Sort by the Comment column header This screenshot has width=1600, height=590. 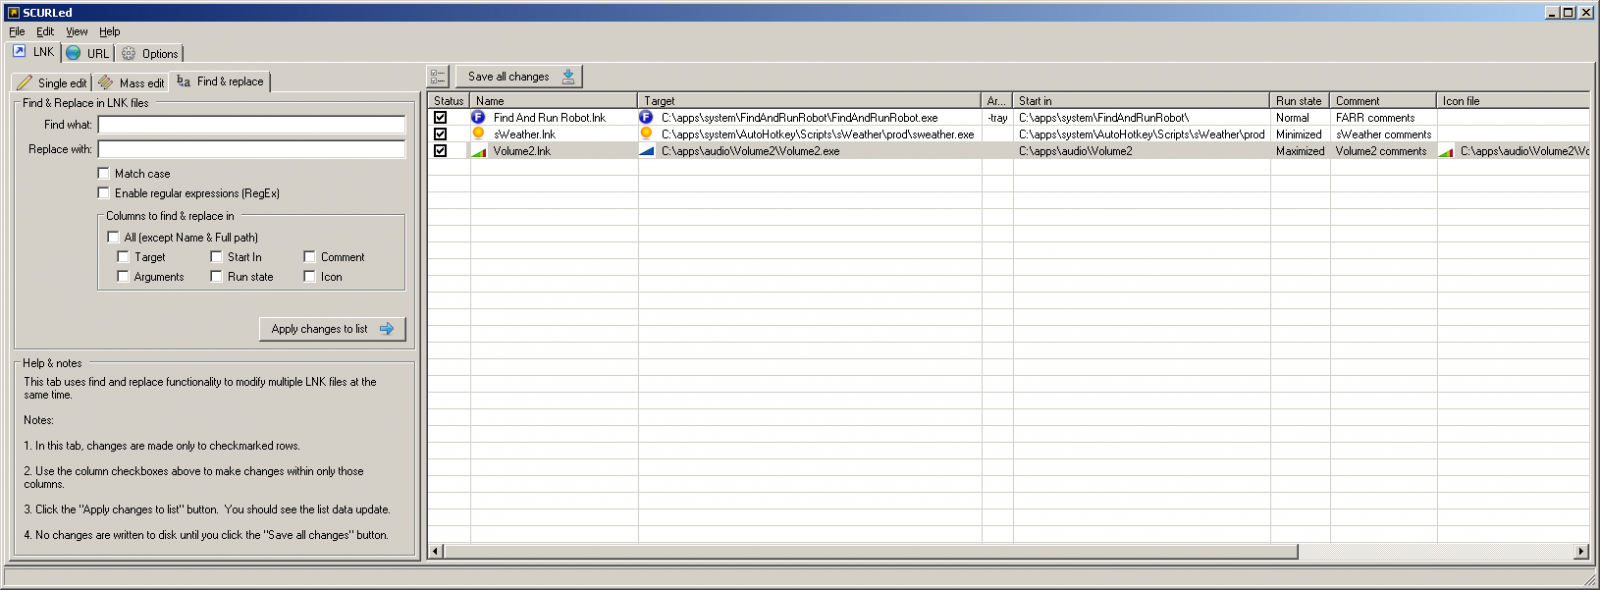[x=1384, y=101]
